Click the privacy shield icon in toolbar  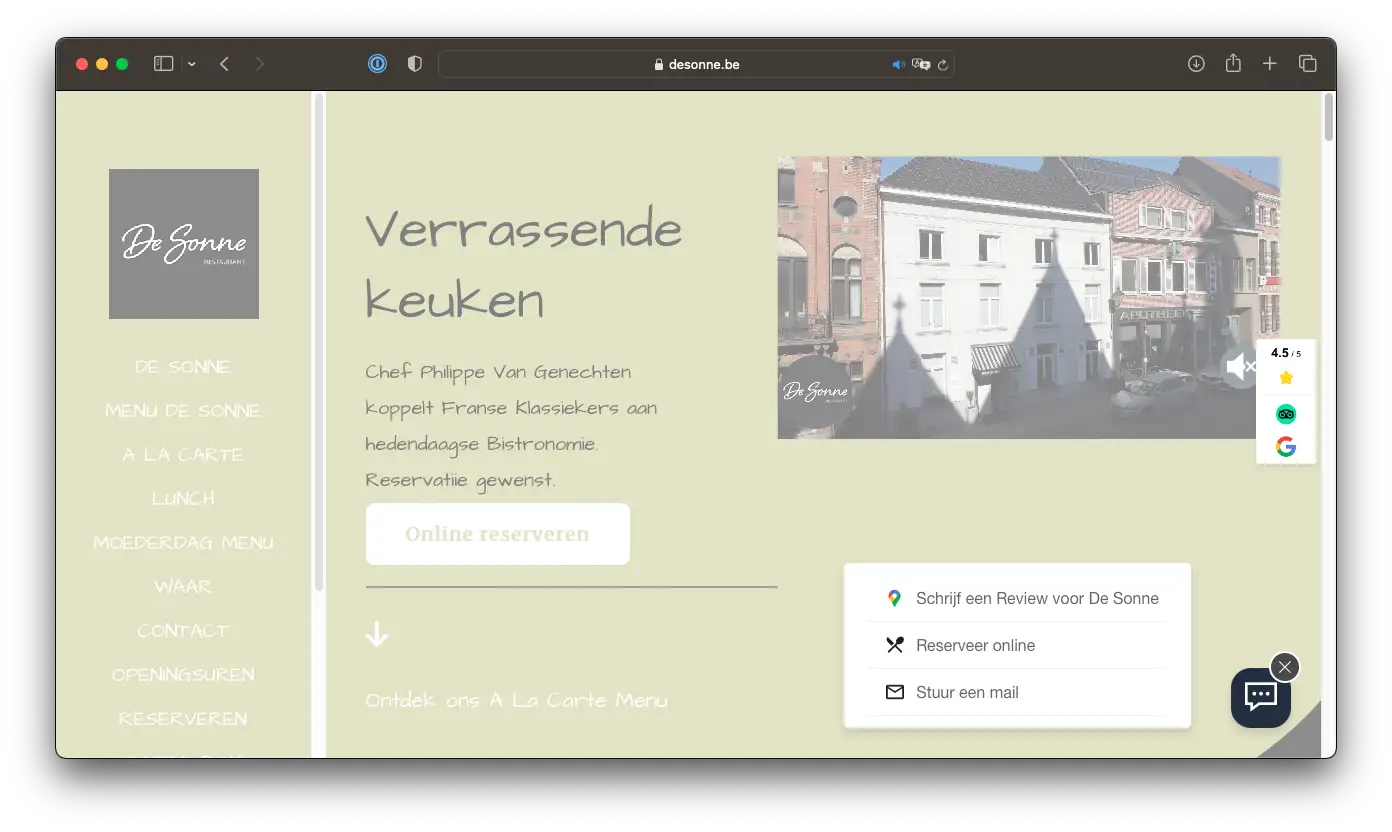point(415,64)
